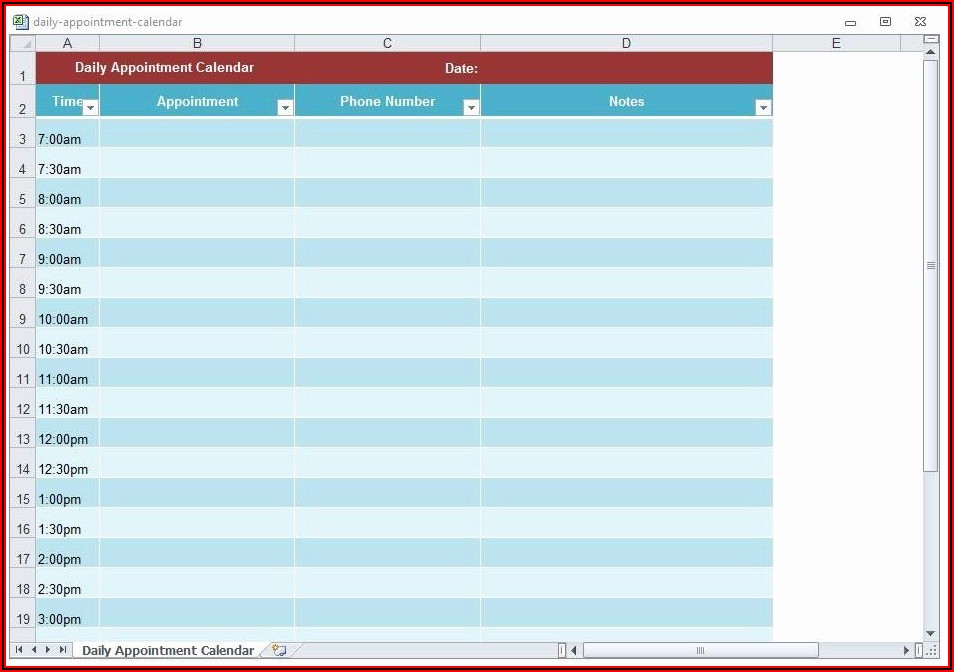
Task: Click the Select All corner button
Action: (23, 43)
